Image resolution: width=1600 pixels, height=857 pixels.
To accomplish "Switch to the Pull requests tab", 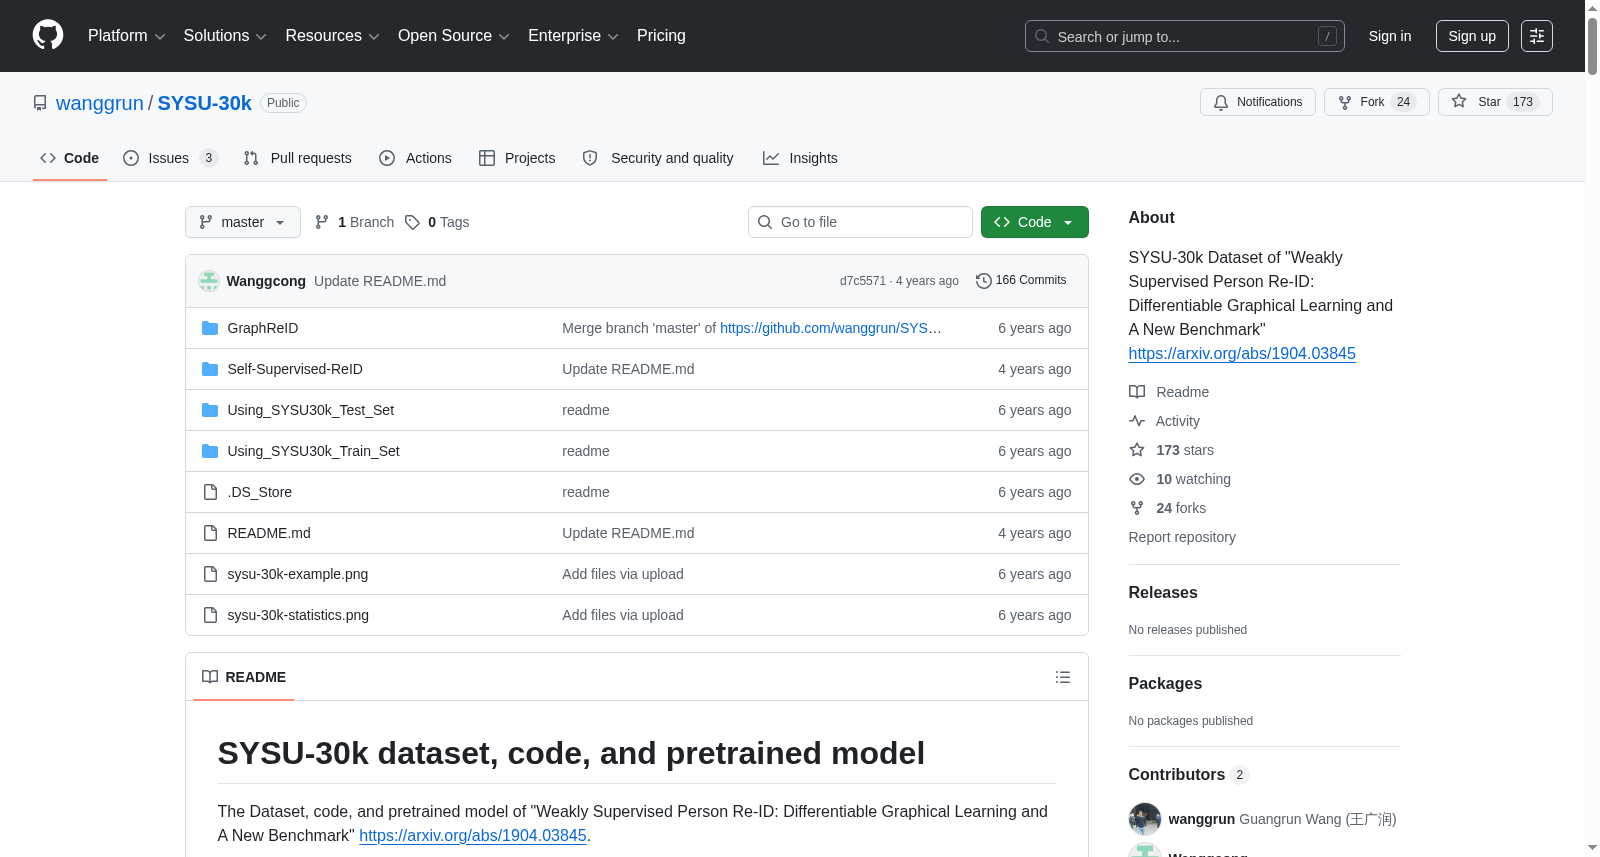I will click(x=298, y=158).
